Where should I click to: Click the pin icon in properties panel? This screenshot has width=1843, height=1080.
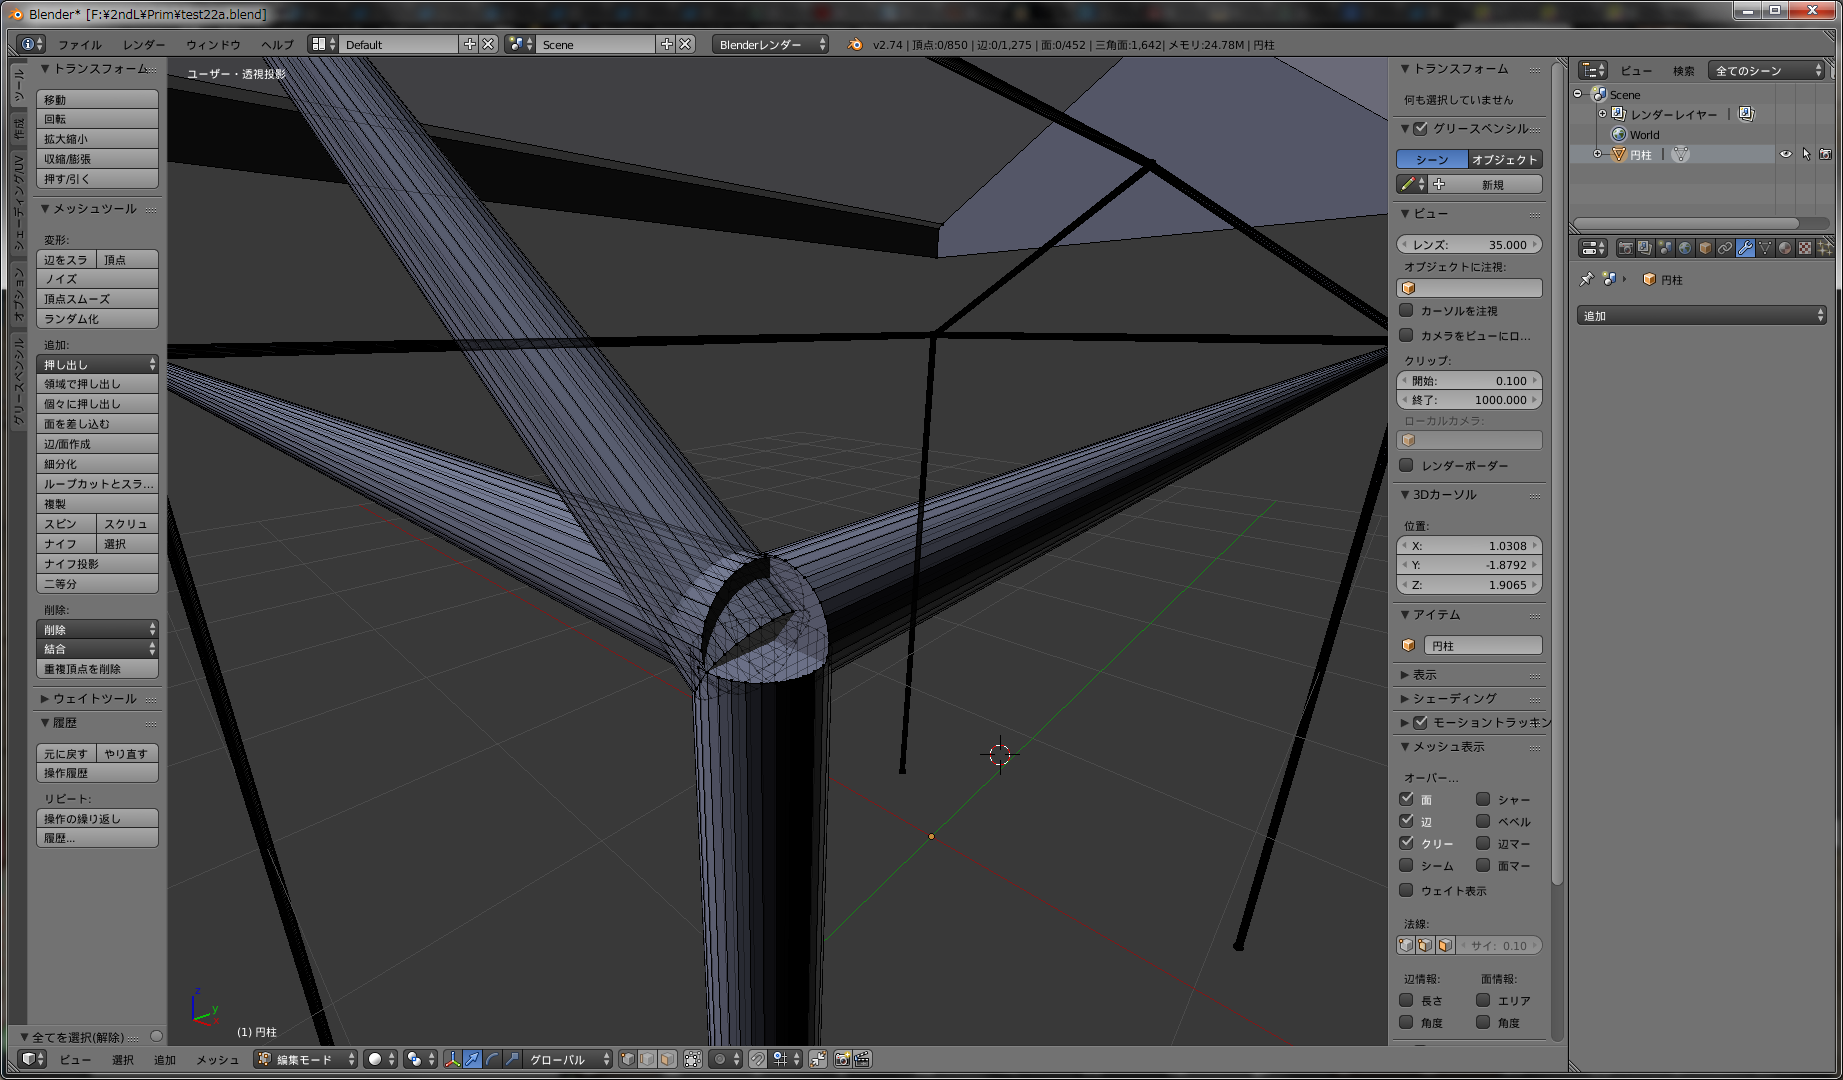tap(1586, 280)
